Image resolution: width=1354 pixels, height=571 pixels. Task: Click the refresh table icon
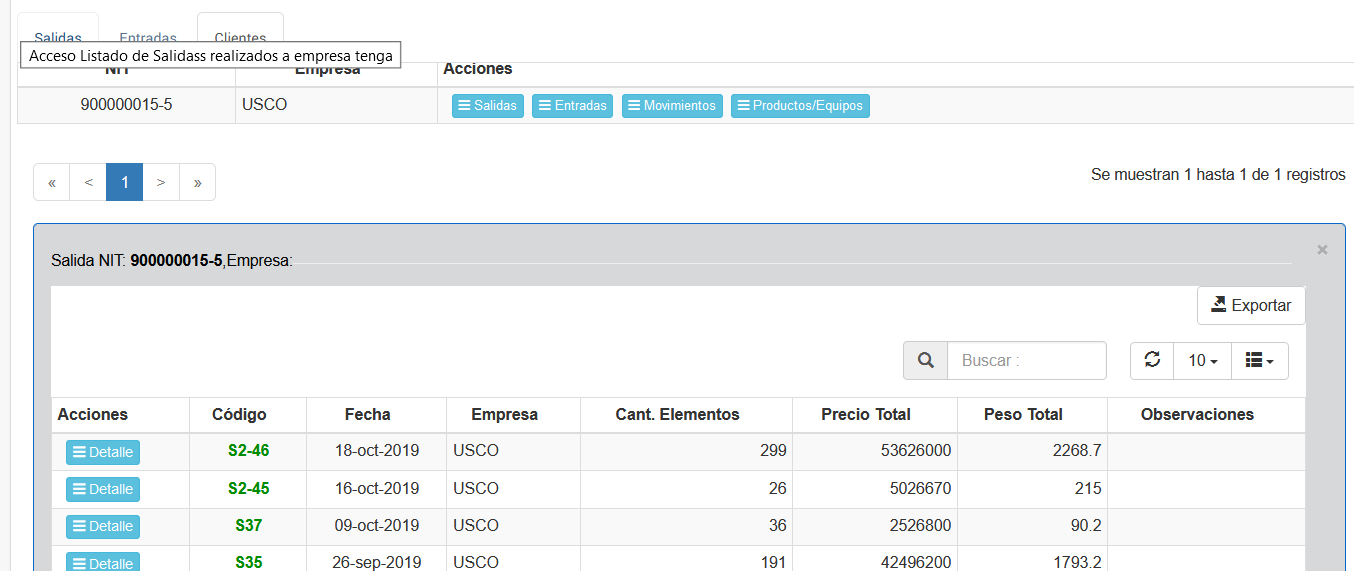coord(1152,360)
